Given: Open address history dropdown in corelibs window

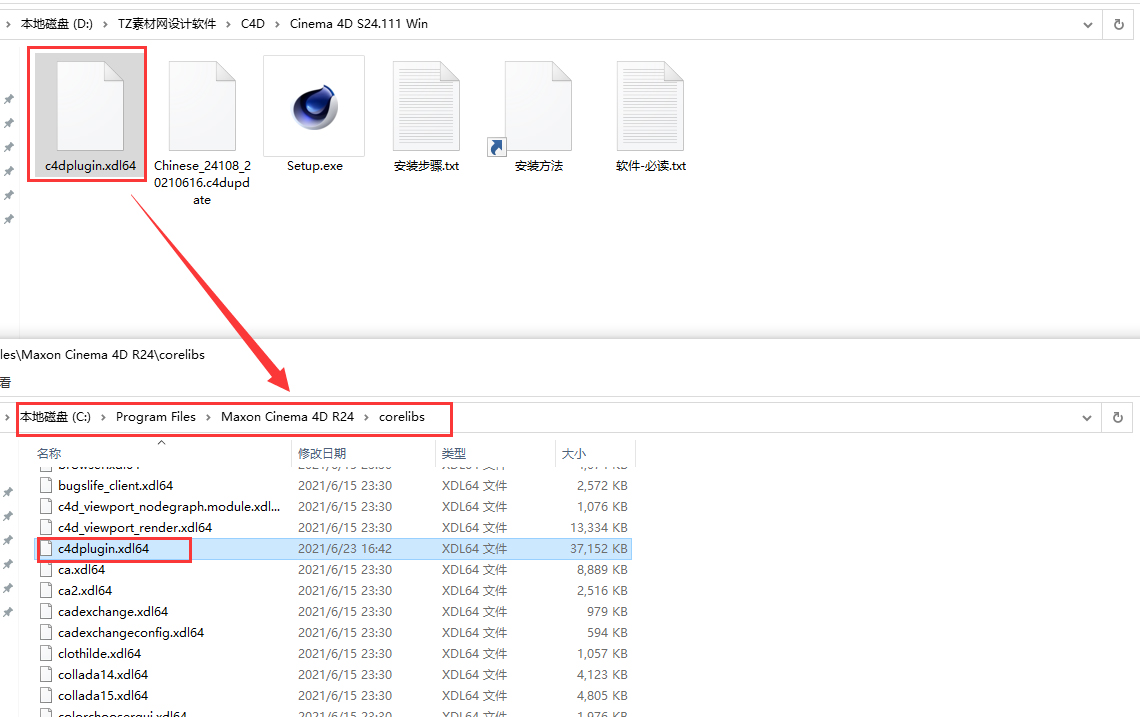Looking at the screenshot, I should [x=1087, y=417].
